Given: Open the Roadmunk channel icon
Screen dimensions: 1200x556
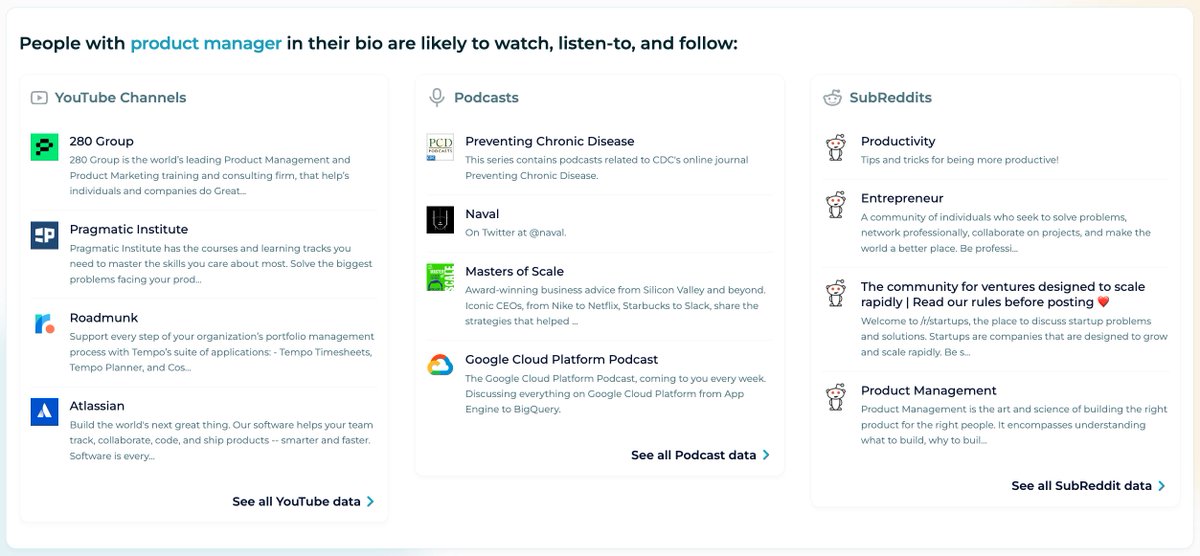Looking at the screenshot, I should [x=45, y=323].
